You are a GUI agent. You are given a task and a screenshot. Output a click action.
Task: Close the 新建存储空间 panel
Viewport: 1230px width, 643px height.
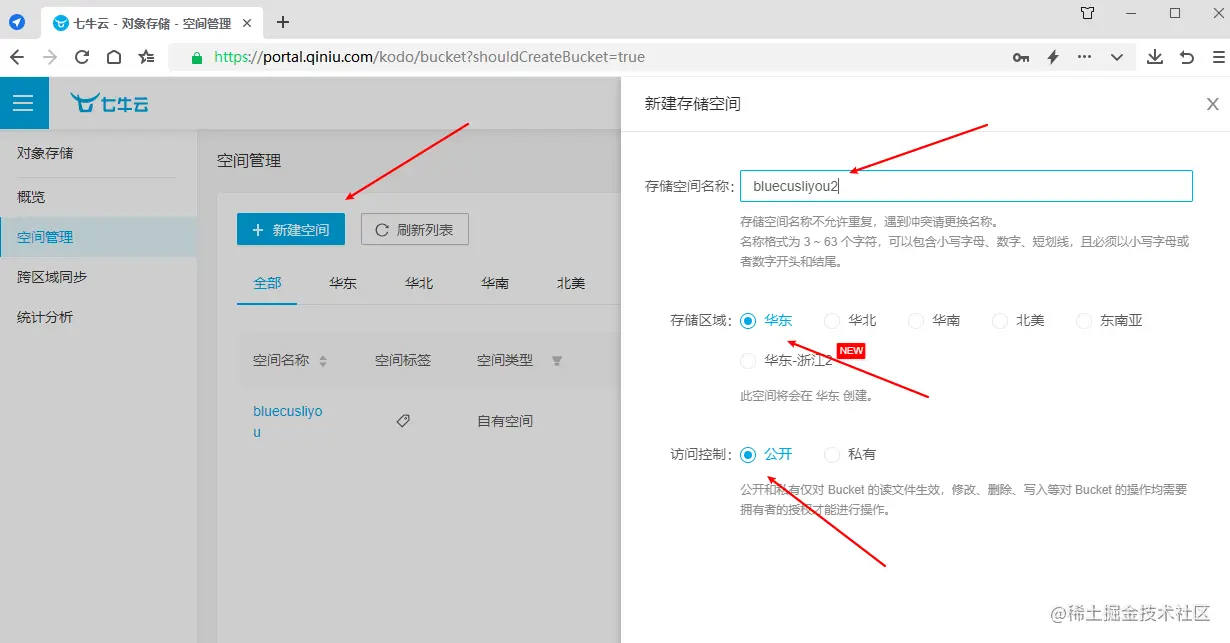(1212, 104)
